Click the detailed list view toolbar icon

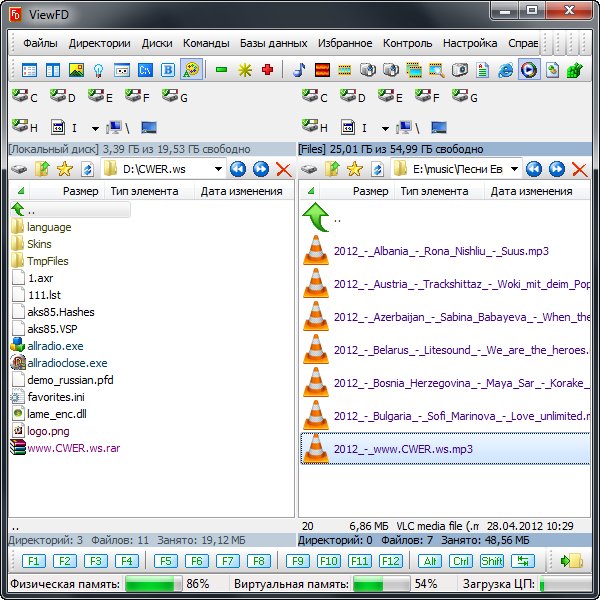pos(29,70)
